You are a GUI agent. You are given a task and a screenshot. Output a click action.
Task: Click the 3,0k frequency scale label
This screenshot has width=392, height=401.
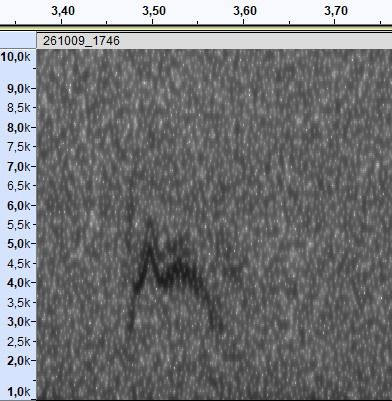19,322
